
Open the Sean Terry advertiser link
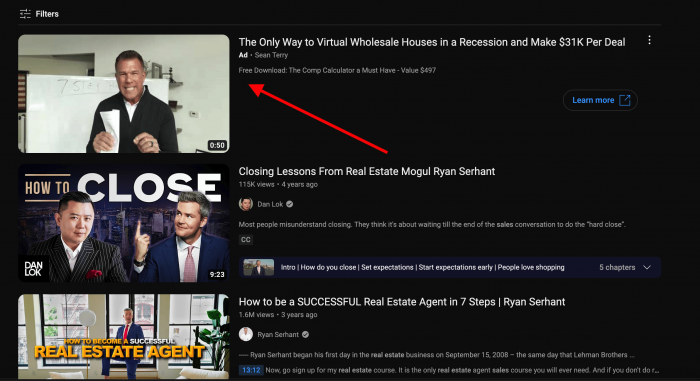(271, 55)
